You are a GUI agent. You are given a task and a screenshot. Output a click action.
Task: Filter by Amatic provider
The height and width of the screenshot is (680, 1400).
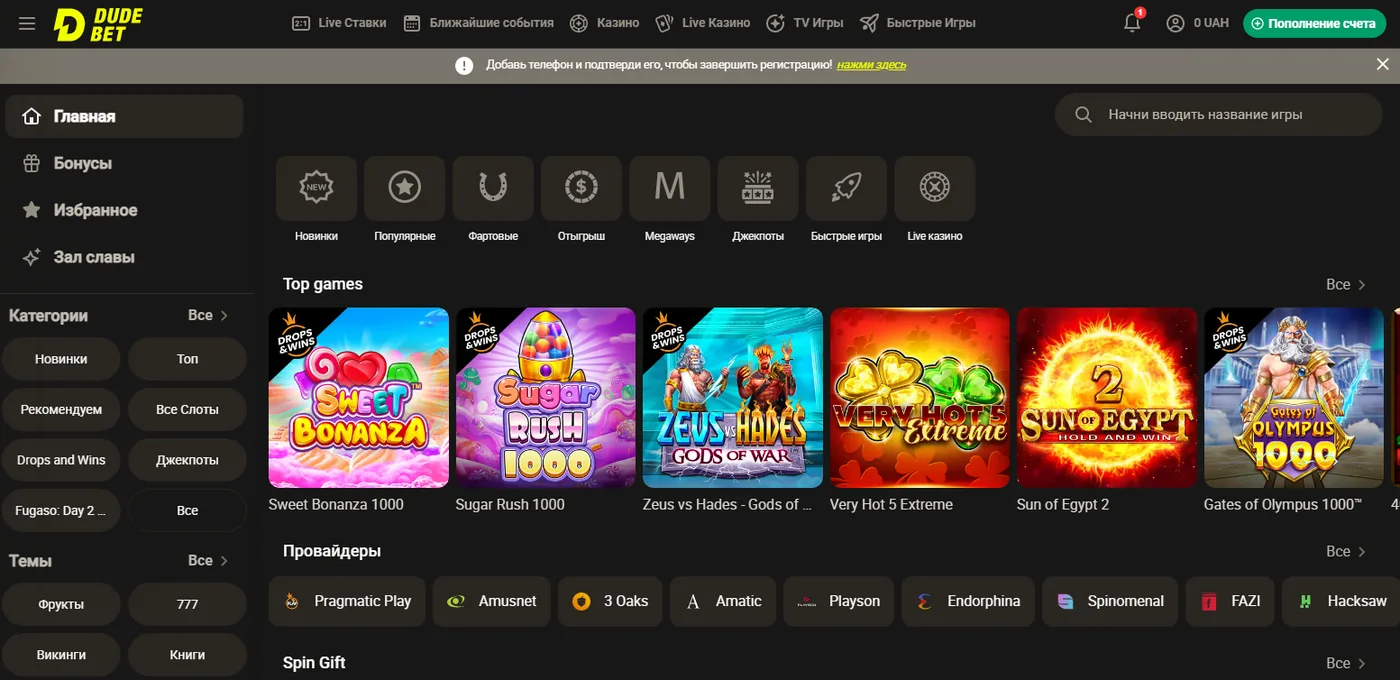point(723,601)
